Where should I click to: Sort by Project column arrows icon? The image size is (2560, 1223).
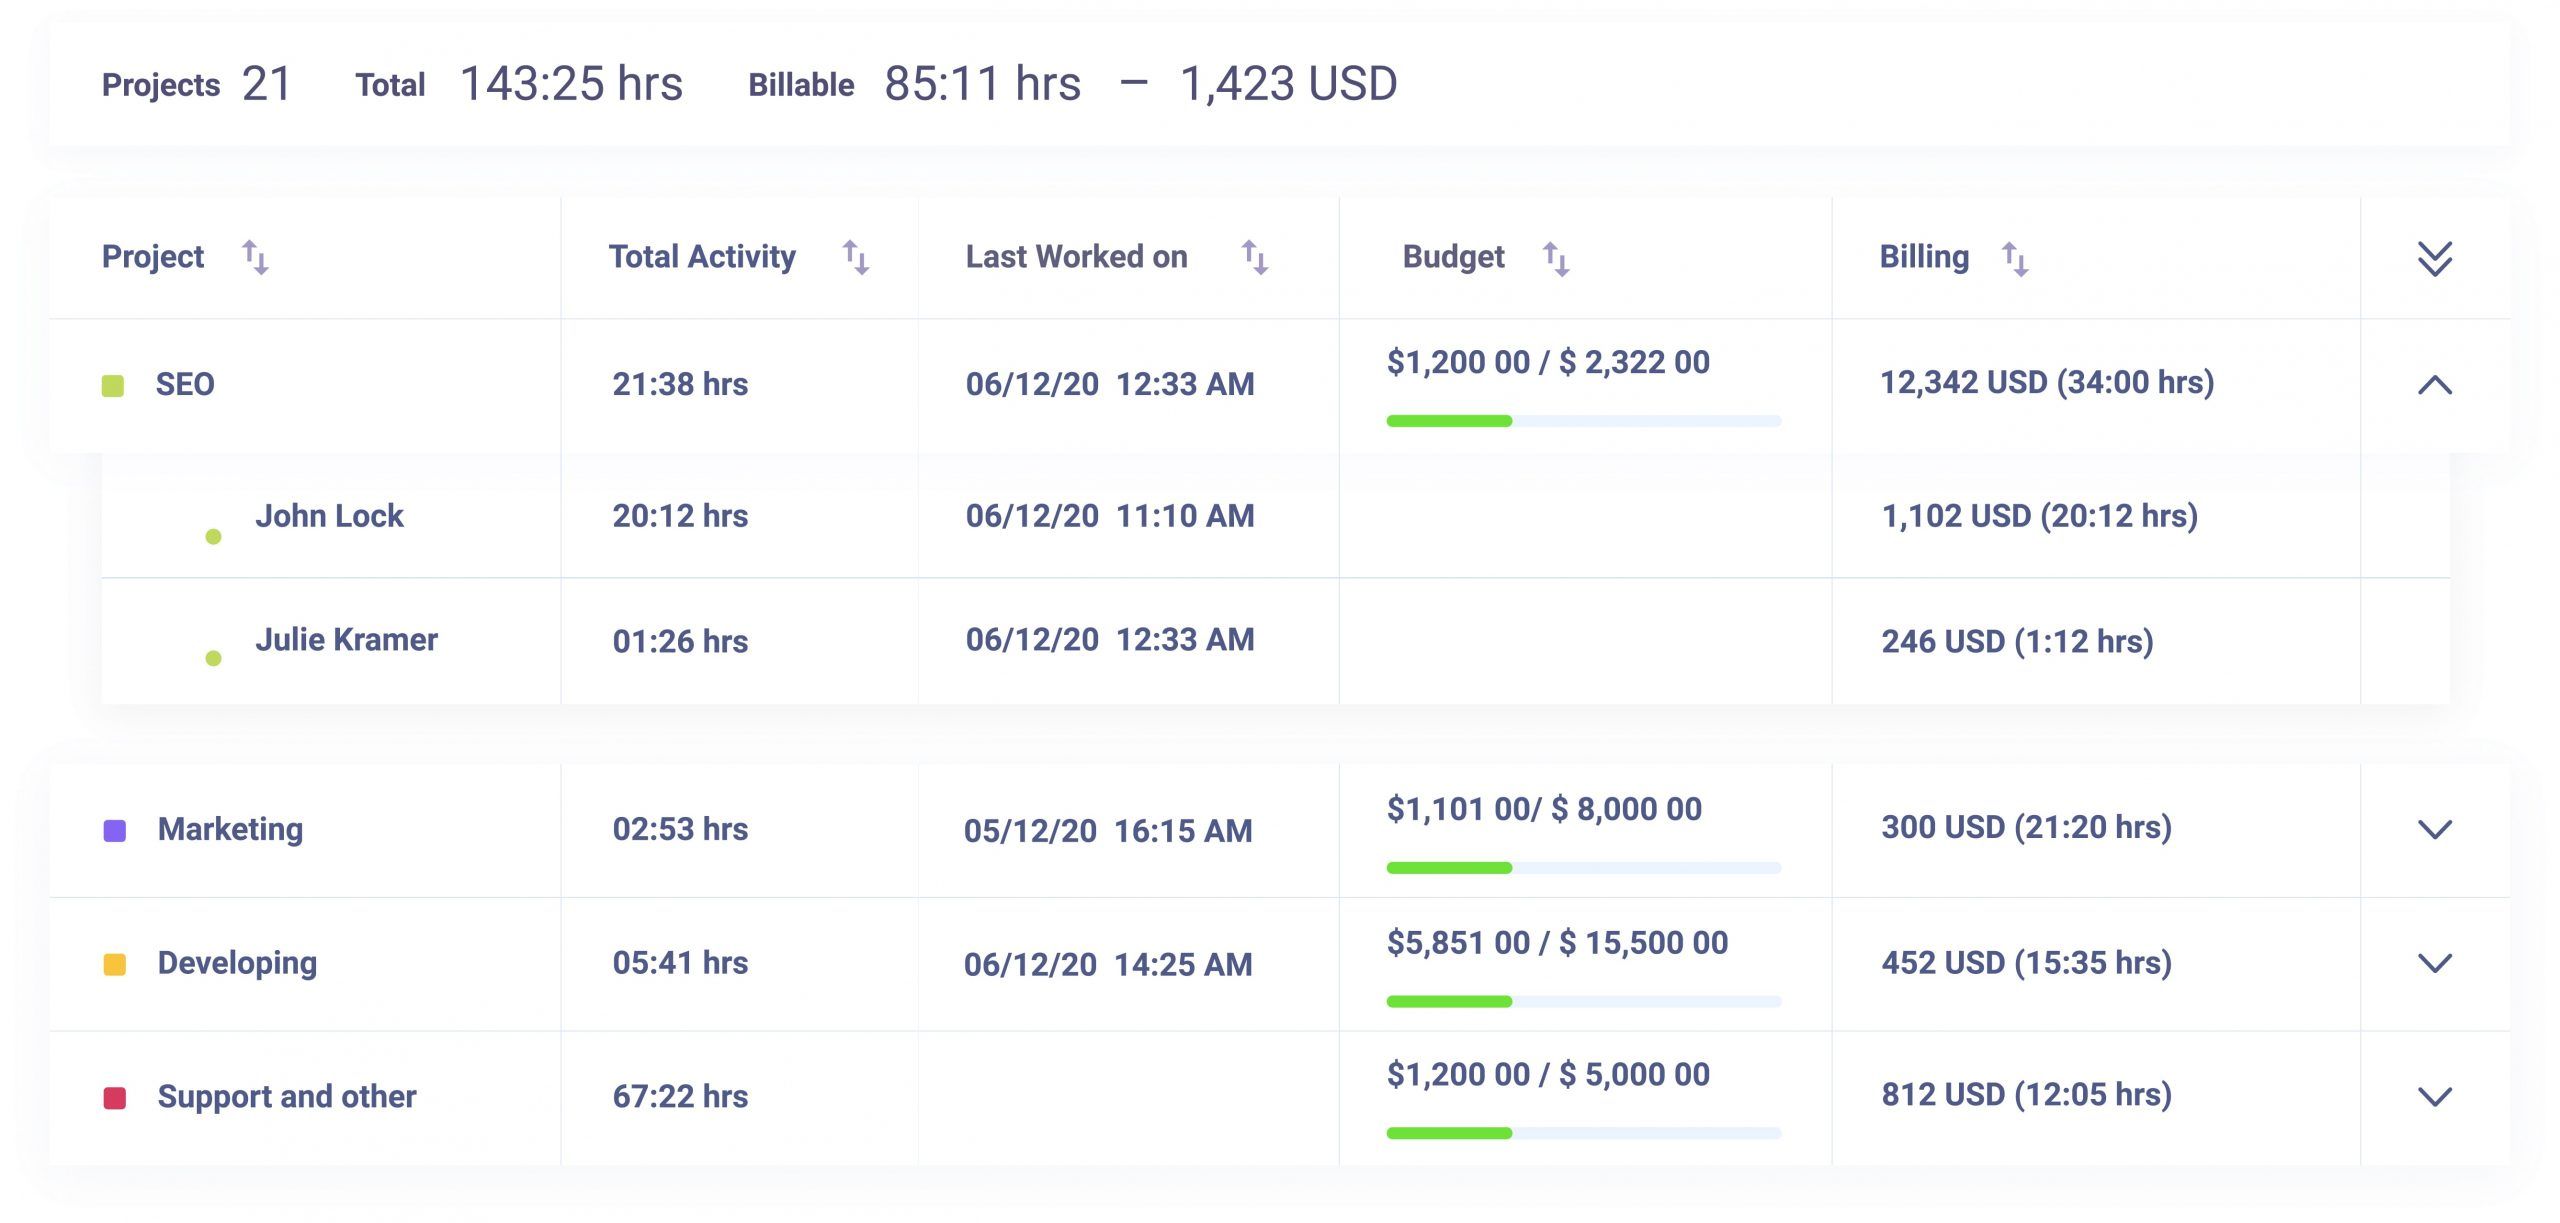coord(255,258)
